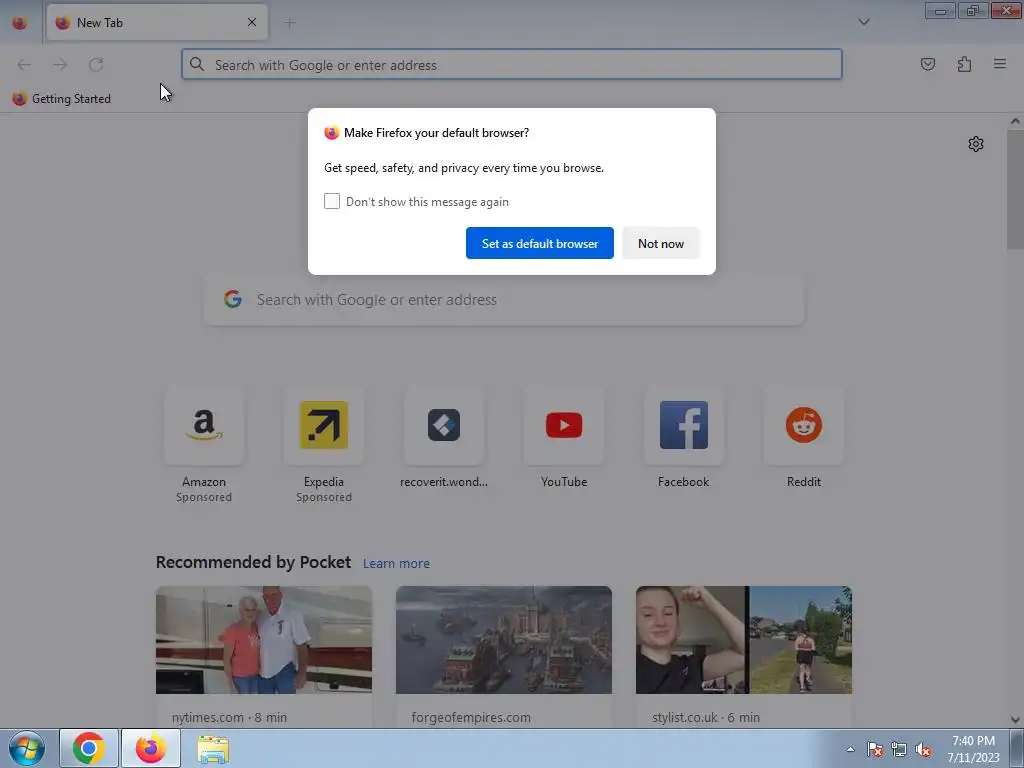Expand the list all tabs chevron
The width and height of the screenshot is (1024, 768).
(x=863, y=22)
